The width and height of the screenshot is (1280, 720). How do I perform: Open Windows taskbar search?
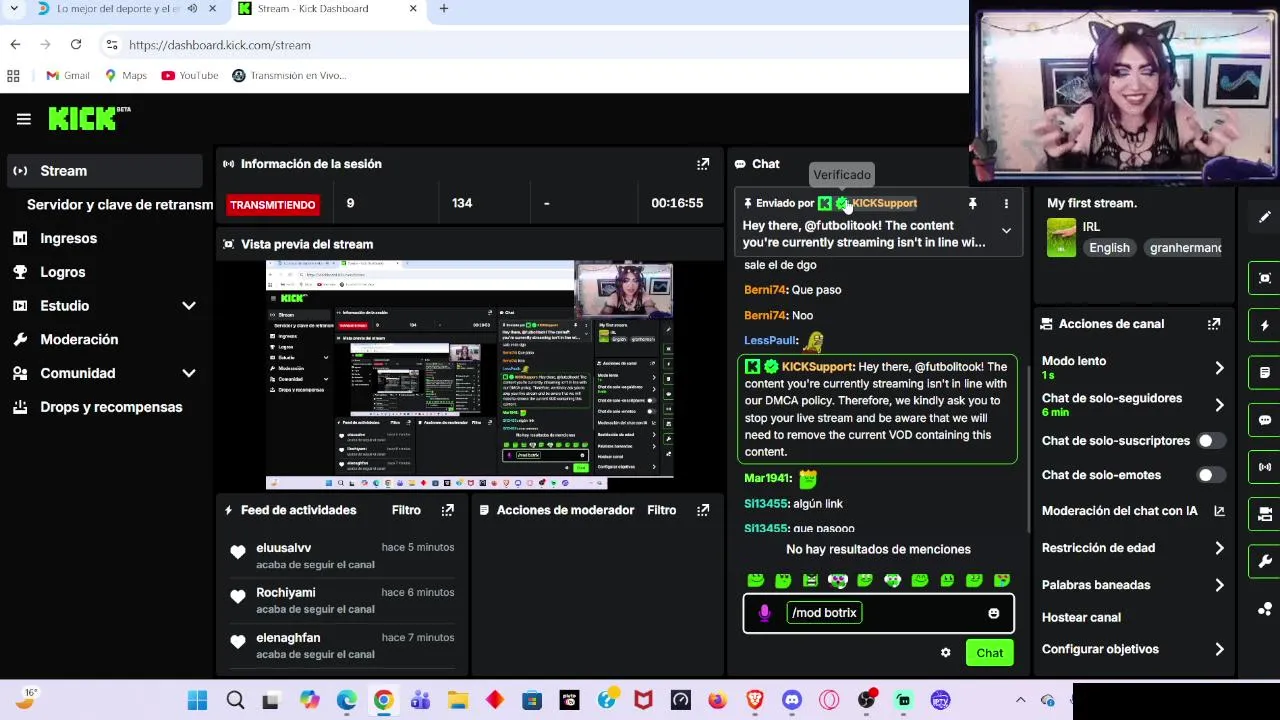coord(235,700)
